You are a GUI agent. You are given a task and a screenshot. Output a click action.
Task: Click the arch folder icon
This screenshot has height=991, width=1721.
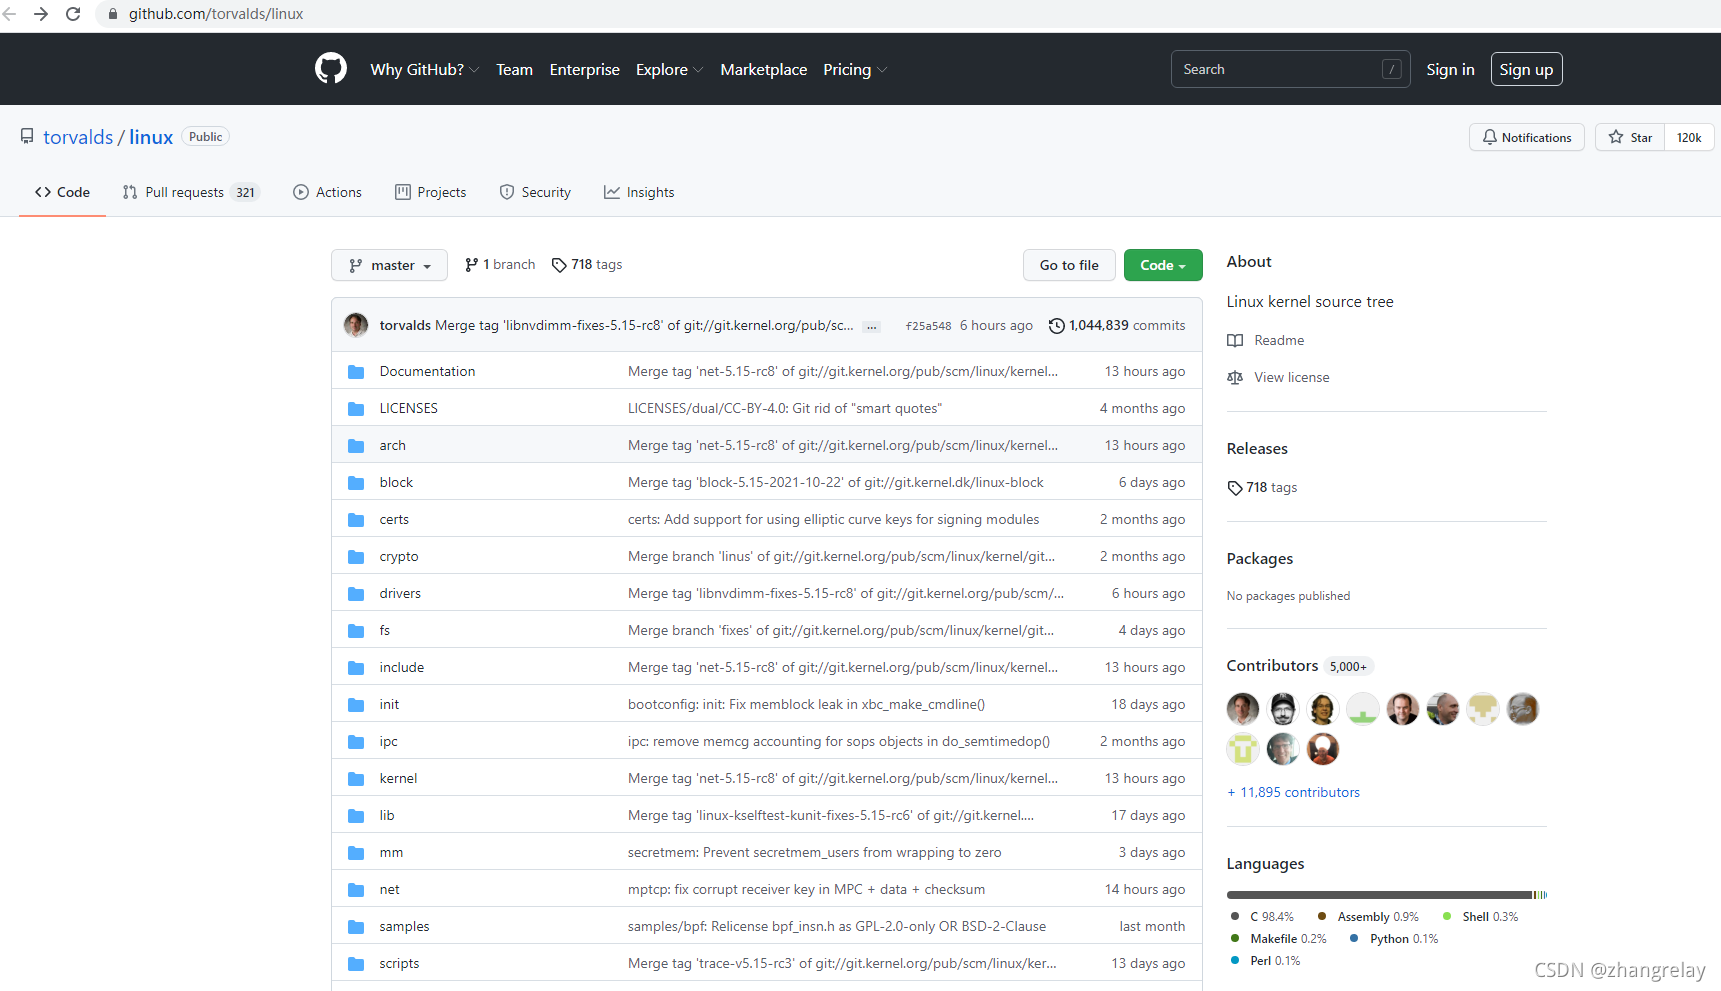point(356,446)
